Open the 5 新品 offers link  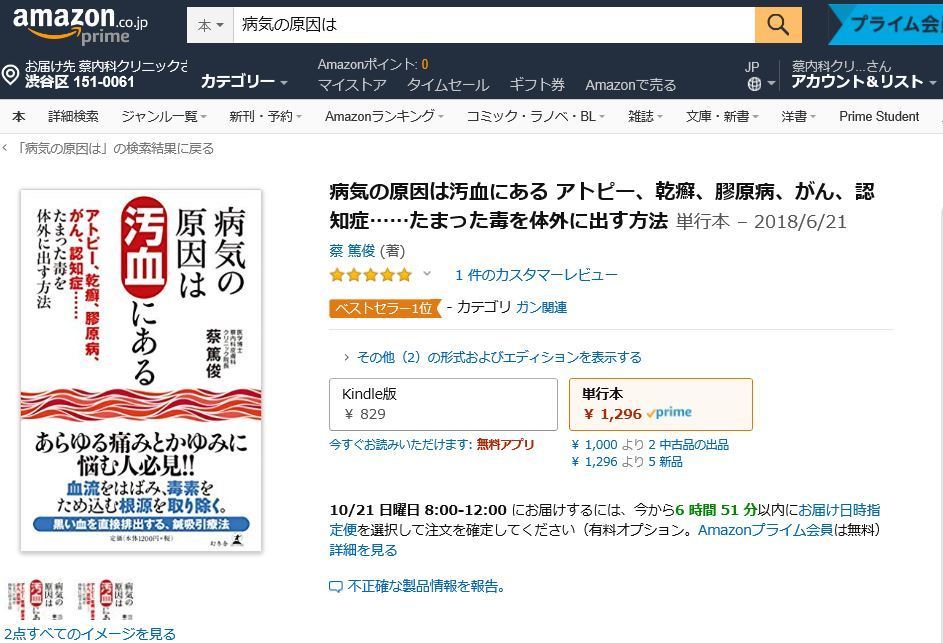pyautogui.click(x=665, y=461)
